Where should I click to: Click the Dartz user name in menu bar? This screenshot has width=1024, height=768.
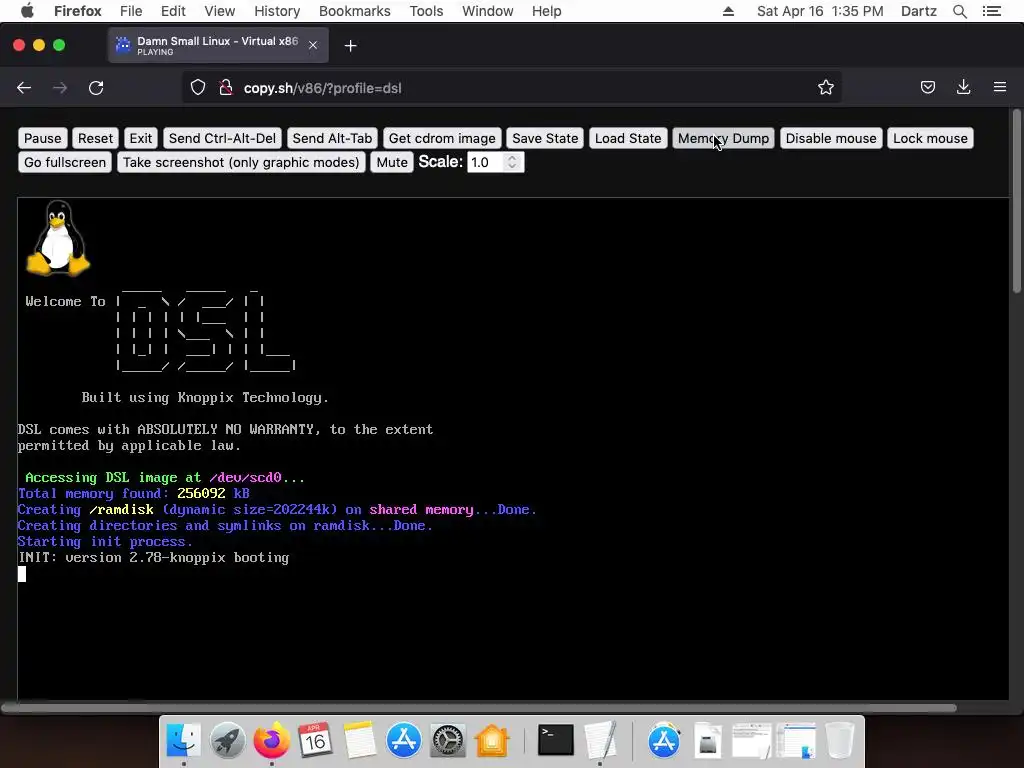[918, 11]
